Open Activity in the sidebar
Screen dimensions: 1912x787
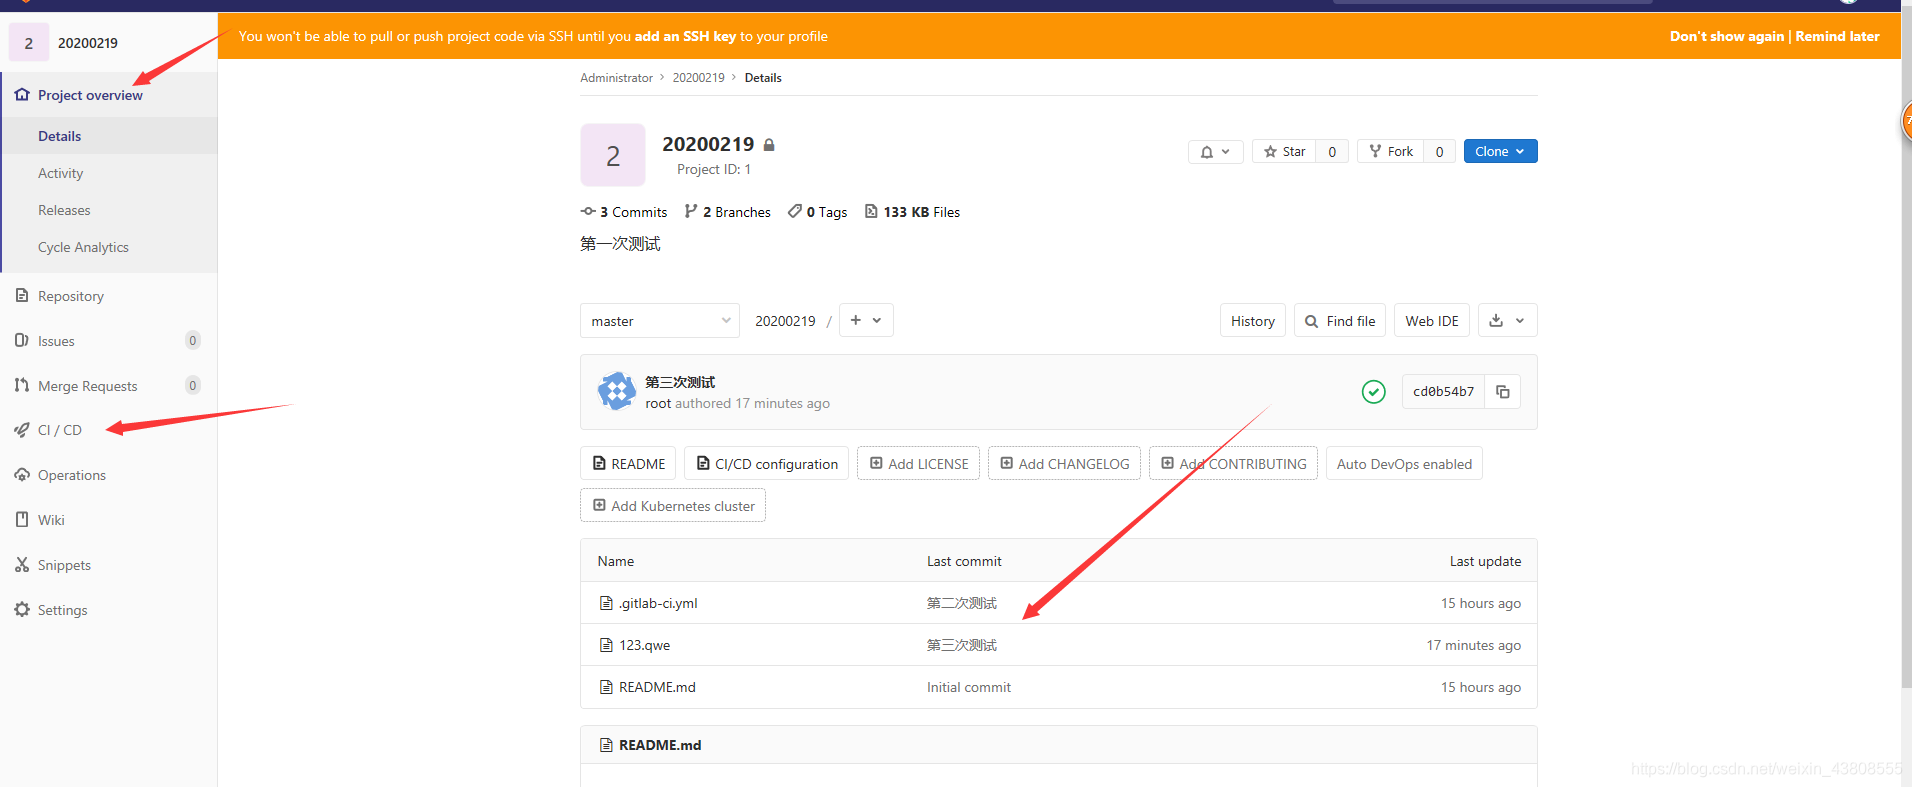[60, 173]
